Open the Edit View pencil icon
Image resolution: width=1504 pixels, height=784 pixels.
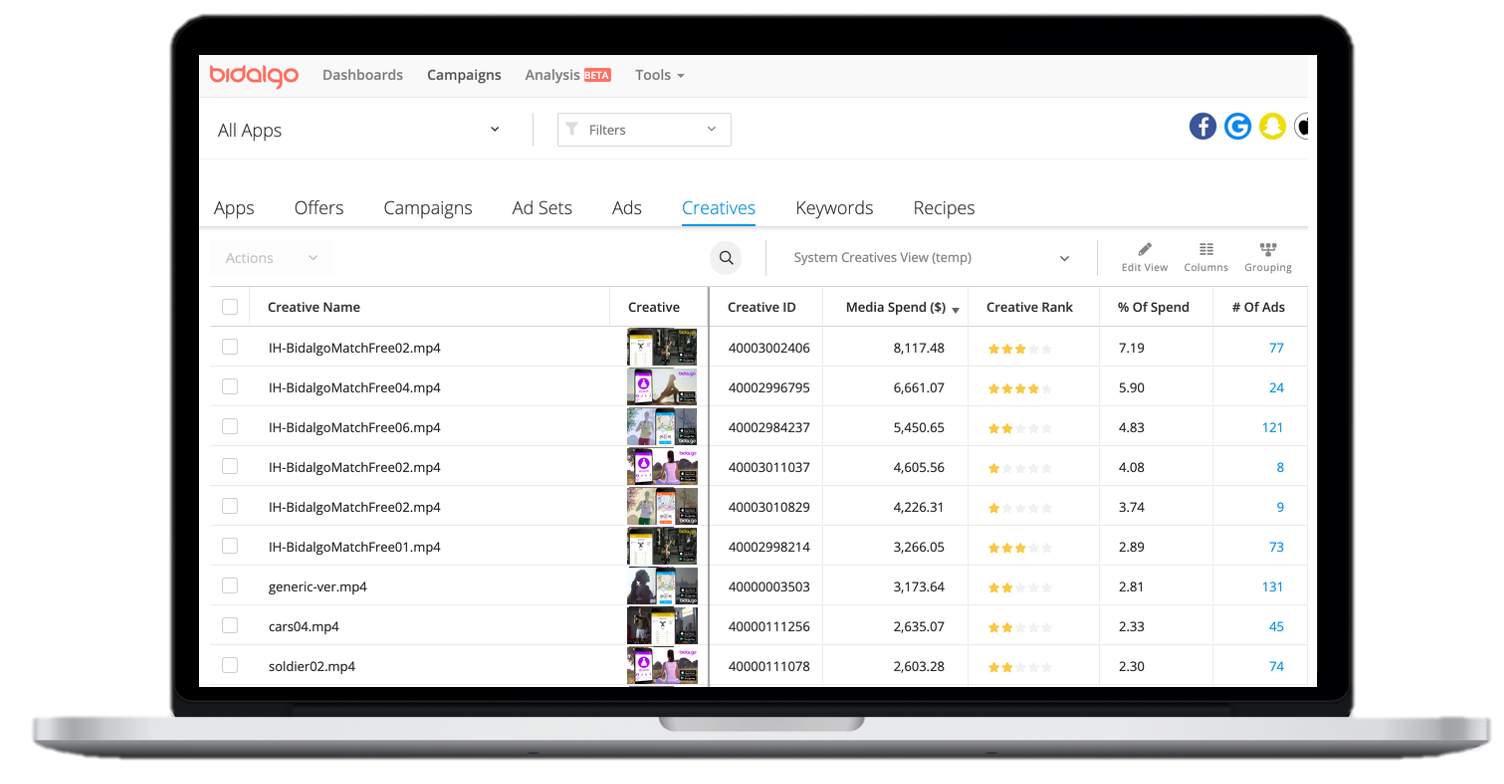tap(1146, 257)
